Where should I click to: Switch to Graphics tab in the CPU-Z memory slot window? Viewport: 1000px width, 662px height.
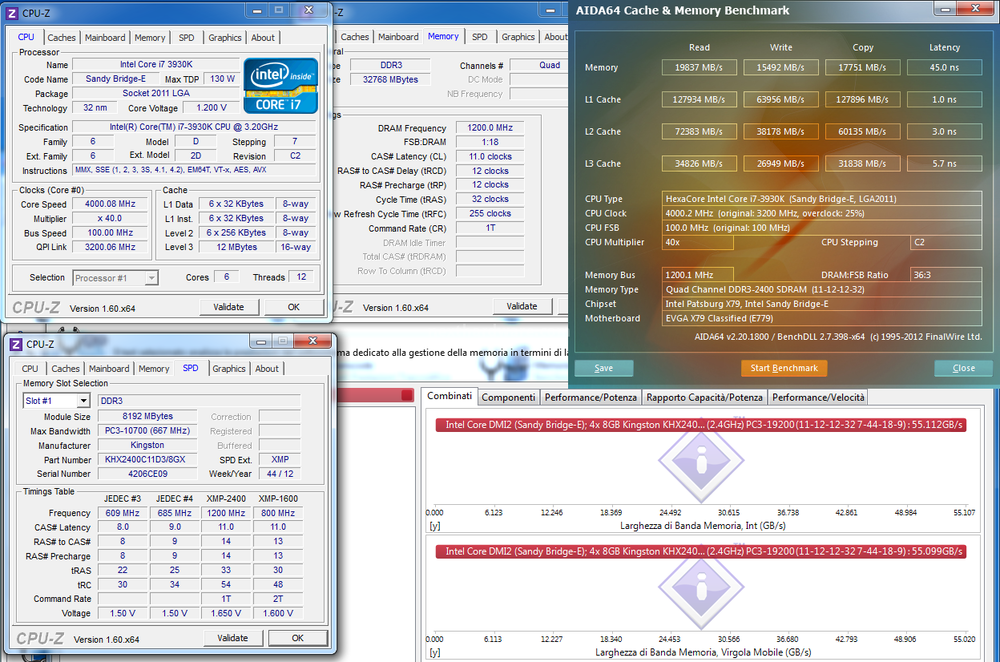point(229,369)
